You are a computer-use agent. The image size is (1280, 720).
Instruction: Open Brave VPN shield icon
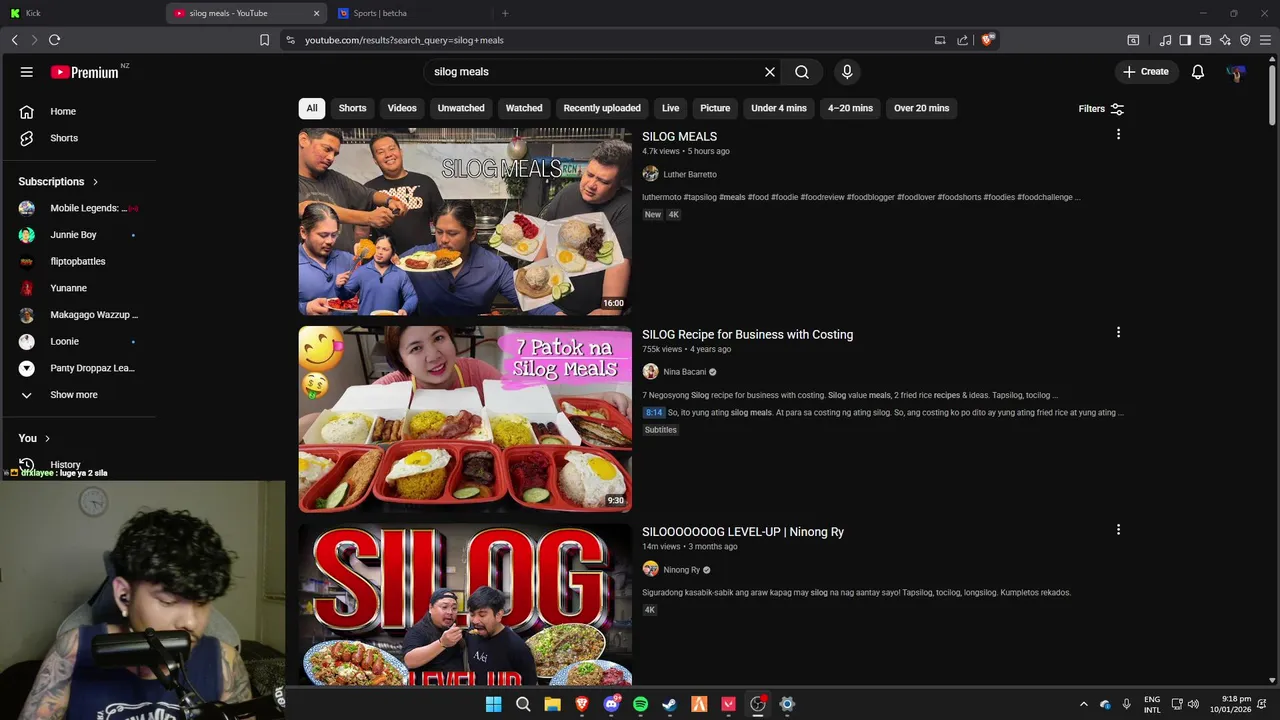click(x=1245, y=40)
